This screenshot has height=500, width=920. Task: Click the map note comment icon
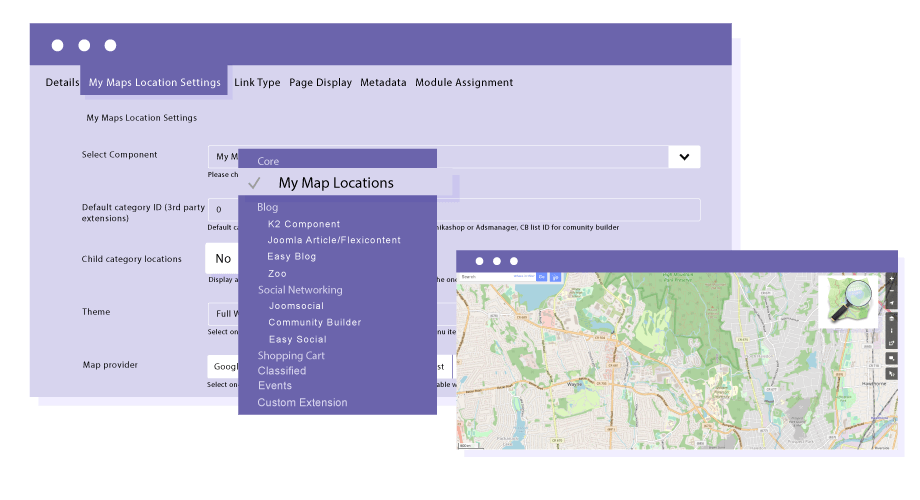[891, 358]
